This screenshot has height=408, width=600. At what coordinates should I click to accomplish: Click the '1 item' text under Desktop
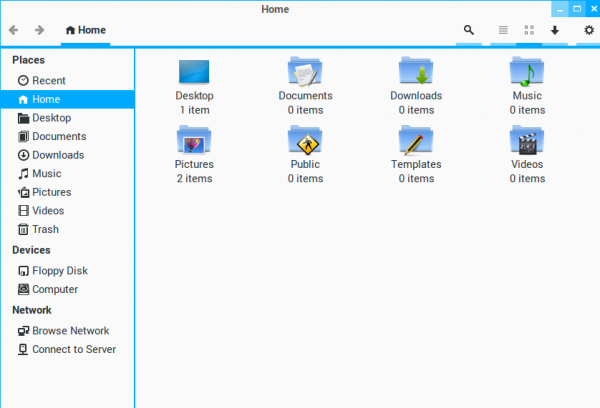tap(194, 110)
